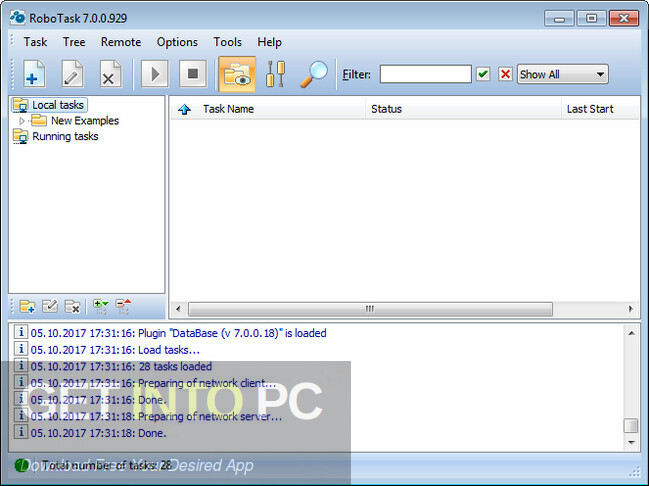Open the Task menu
The height and width of the screenshot is (486, 649).
tap(35, 42)
